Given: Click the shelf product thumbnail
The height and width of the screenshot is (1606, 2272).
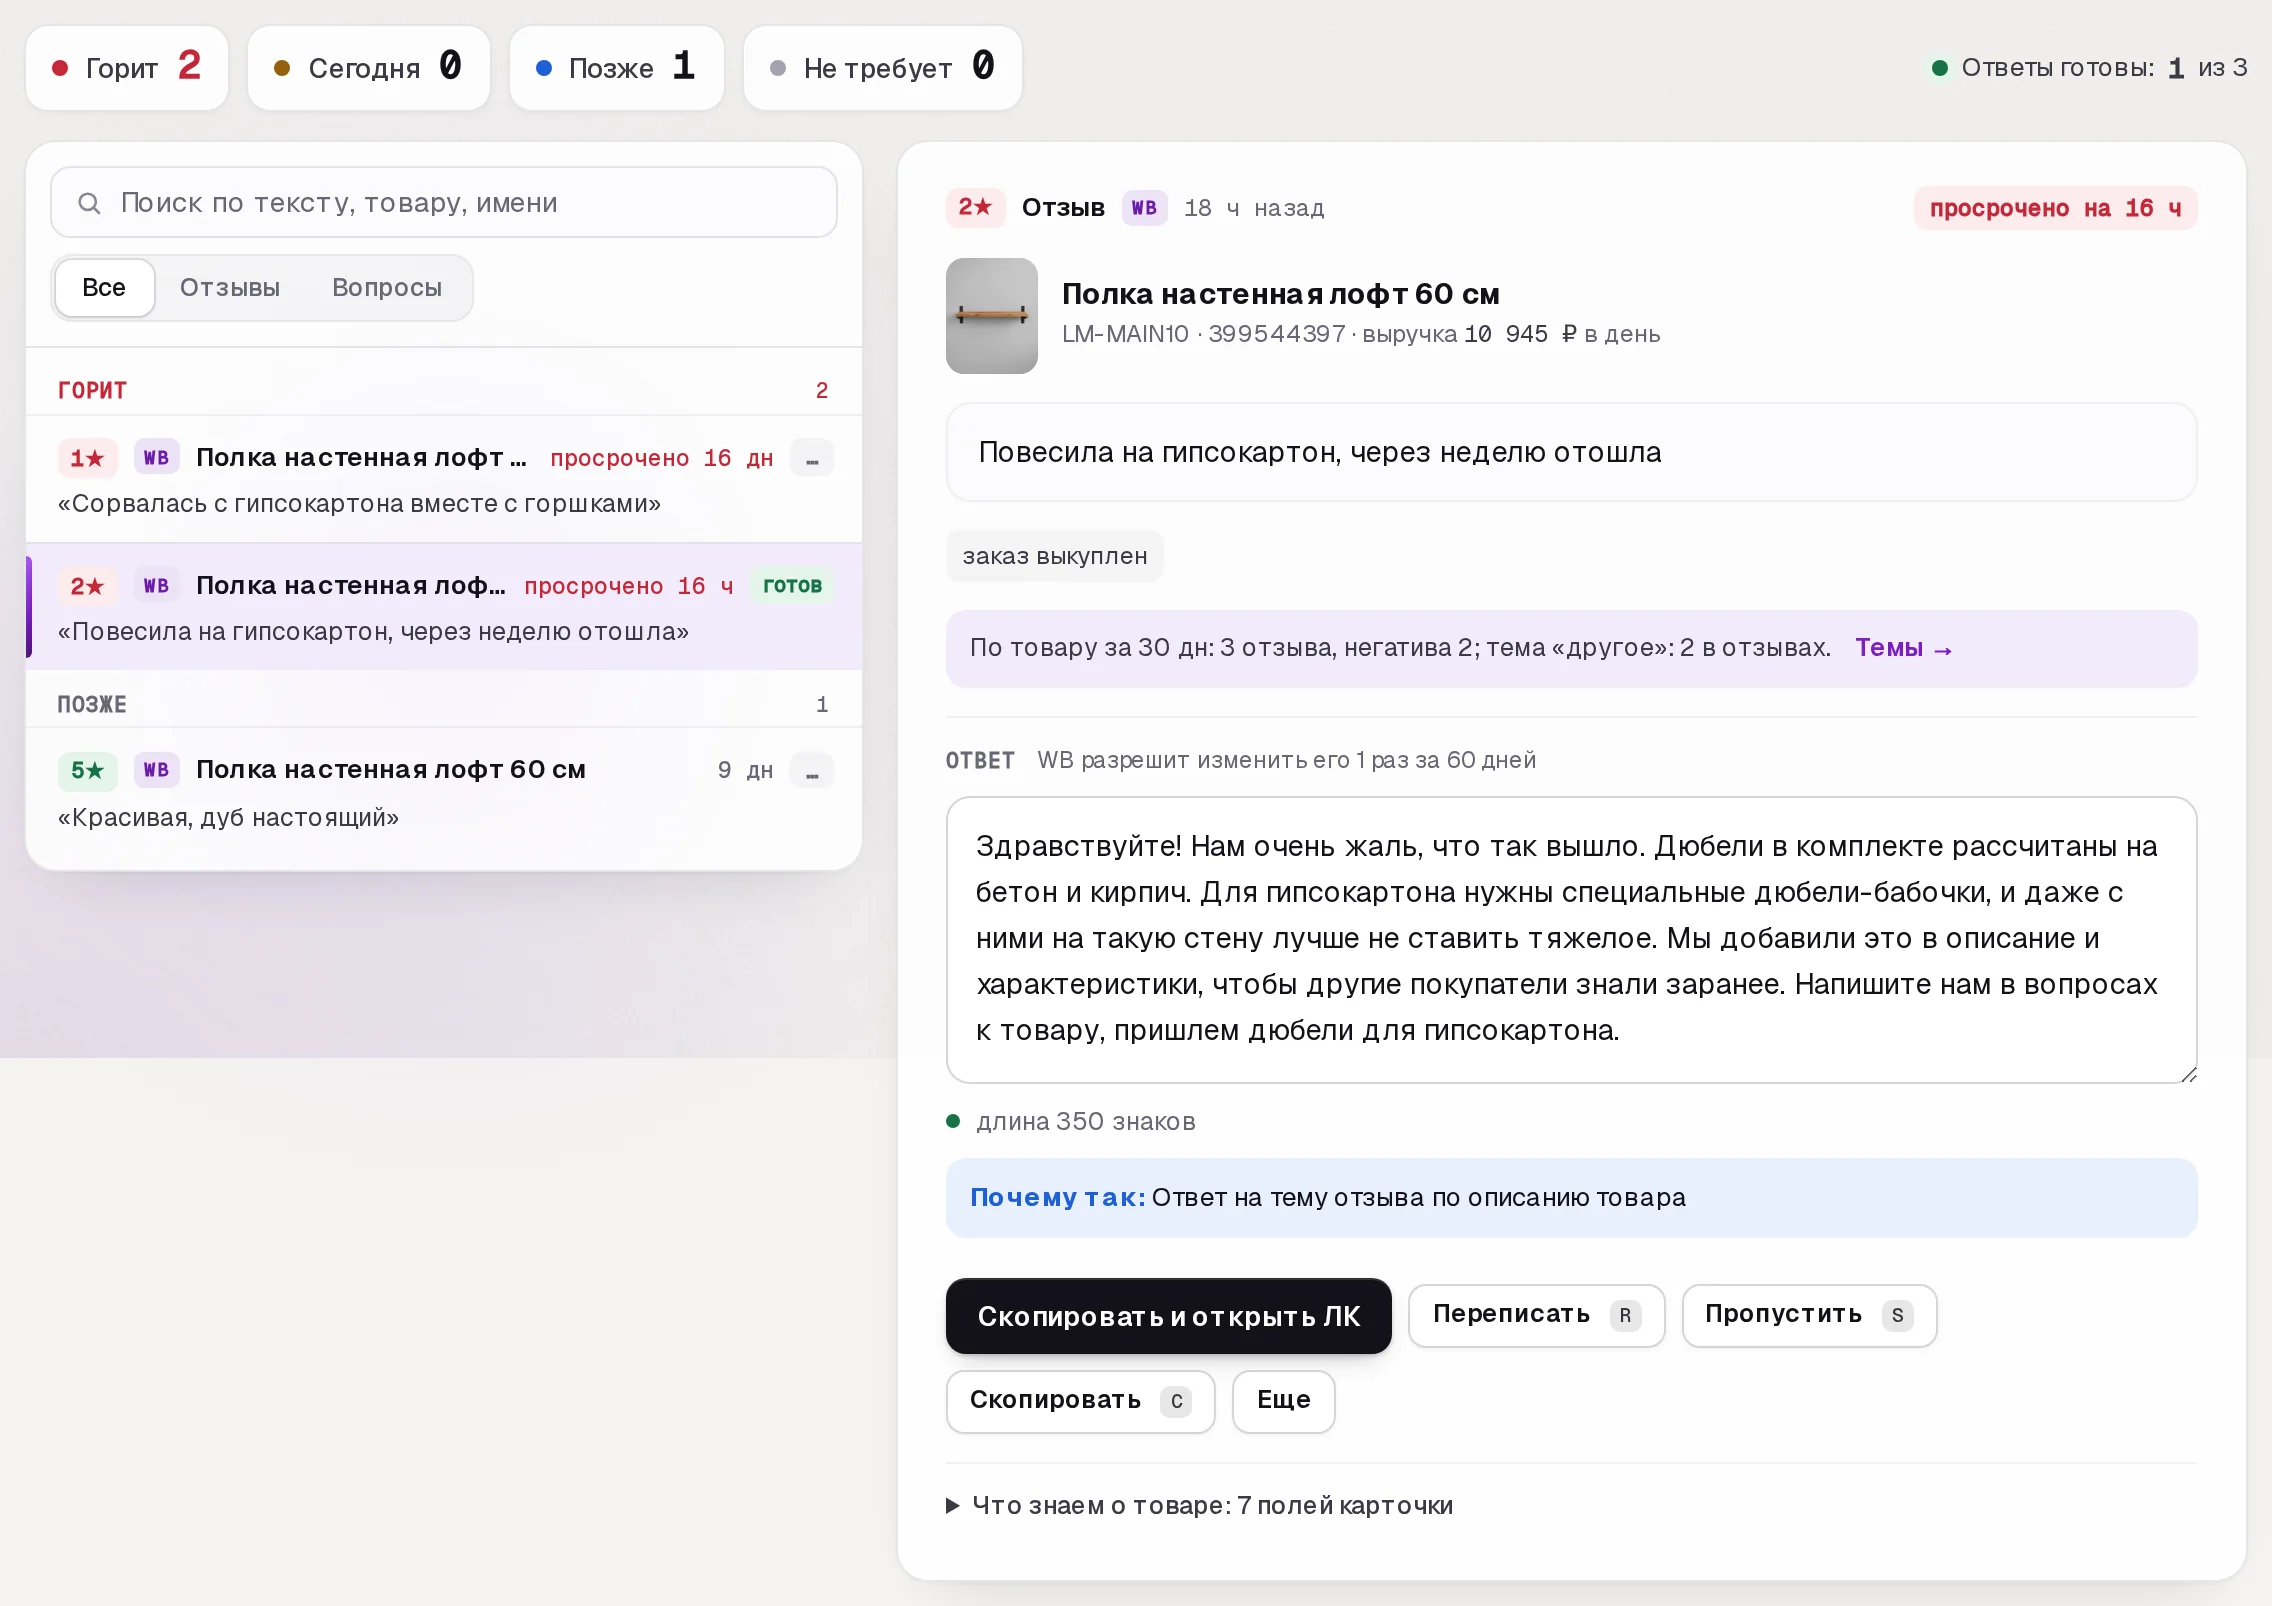Looking at the screenshot, I should pyautogui.click(x=992, y=316).
